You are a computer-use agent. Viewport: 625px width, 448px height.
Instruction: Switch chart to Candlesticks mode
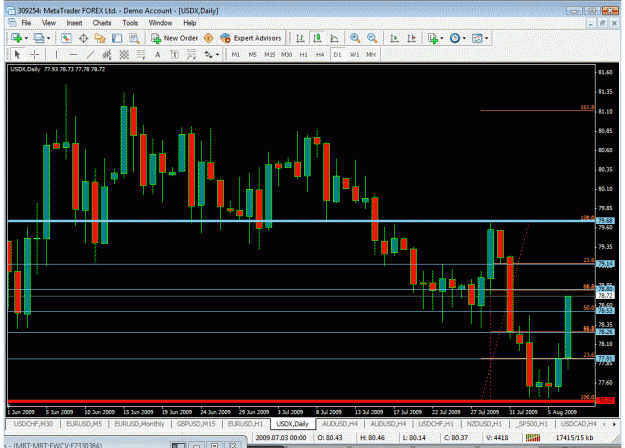point(317,38)
